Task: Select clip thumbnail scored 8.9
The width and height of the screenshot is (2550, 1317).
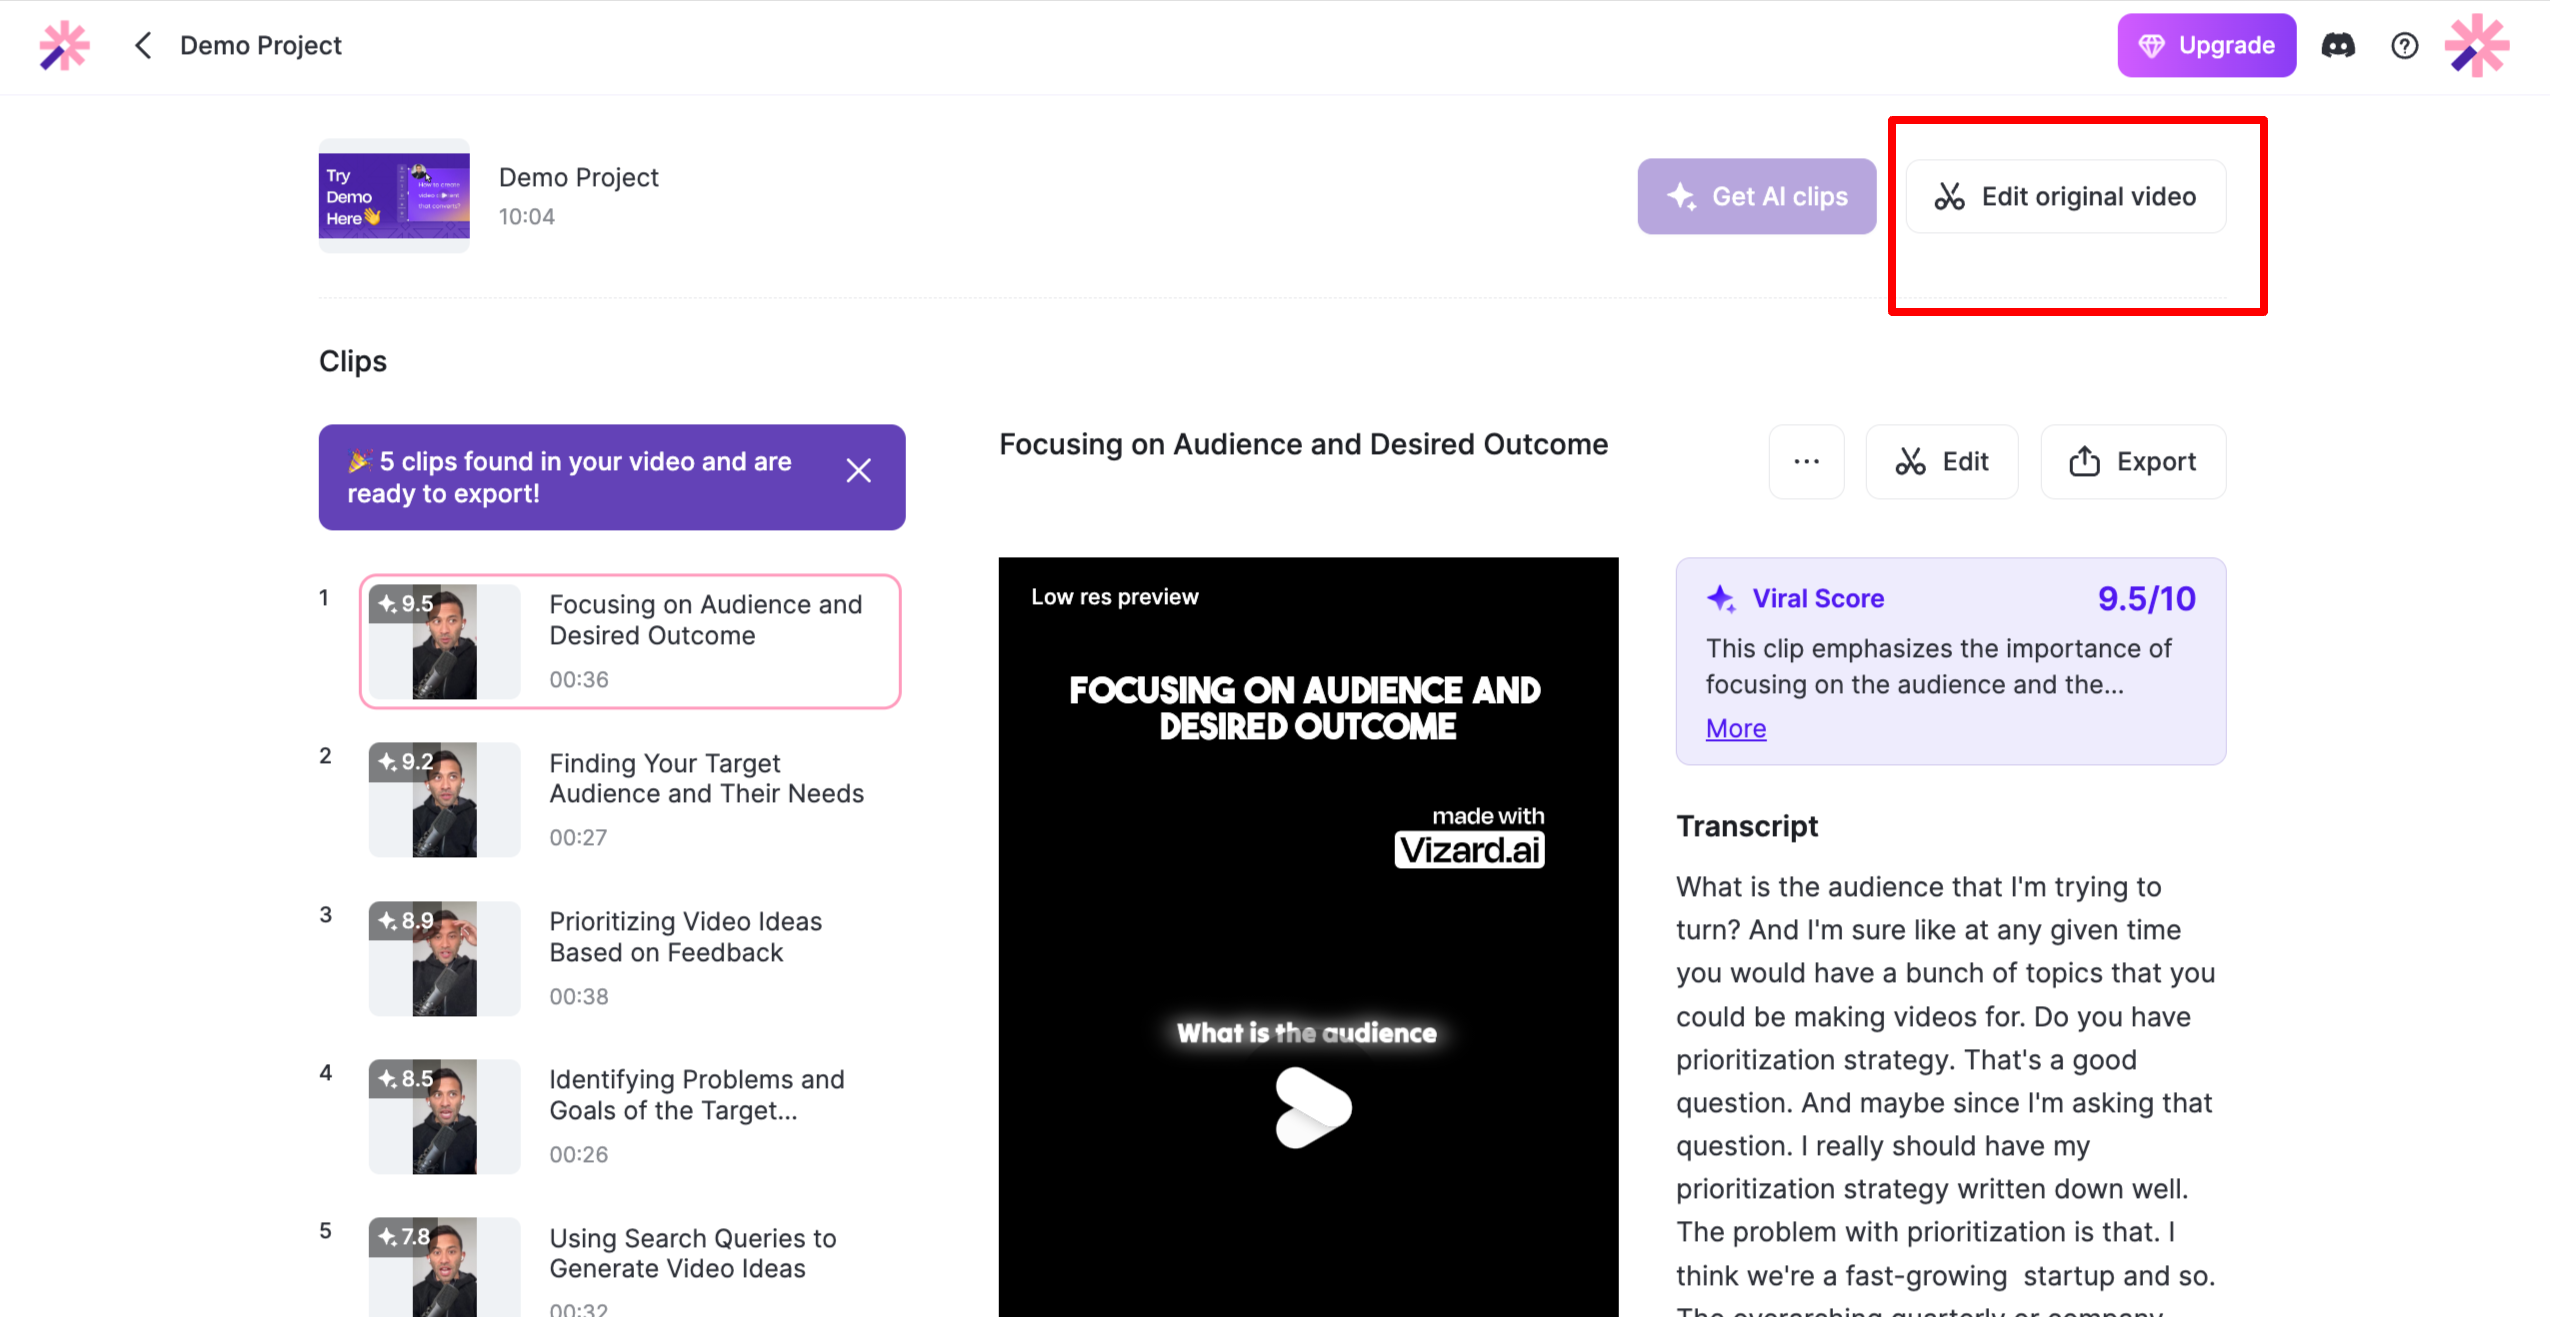Action: (x=444, y=958)
